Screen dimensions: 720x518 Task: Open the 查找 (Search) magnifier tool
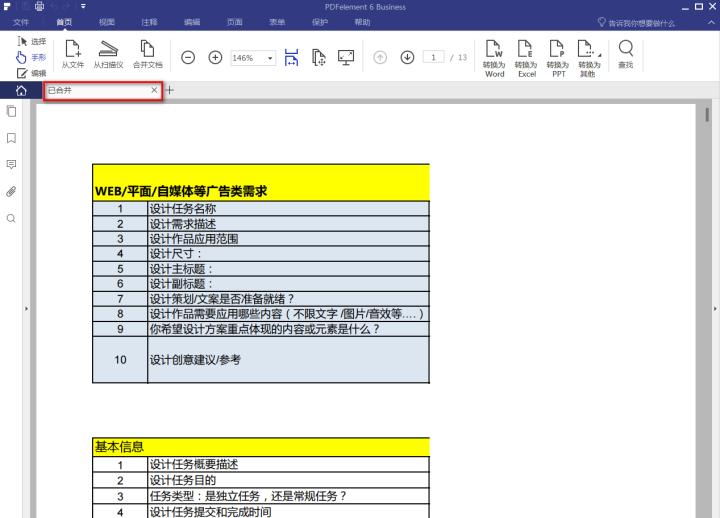click(625, 54)
